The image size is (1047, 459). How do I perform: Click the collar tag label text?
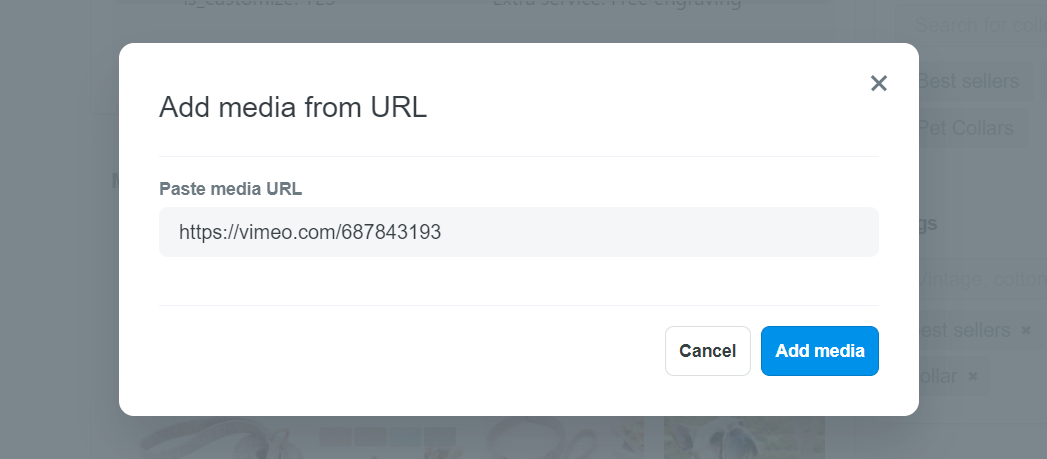pyautogui.click(x=939, y=376)
